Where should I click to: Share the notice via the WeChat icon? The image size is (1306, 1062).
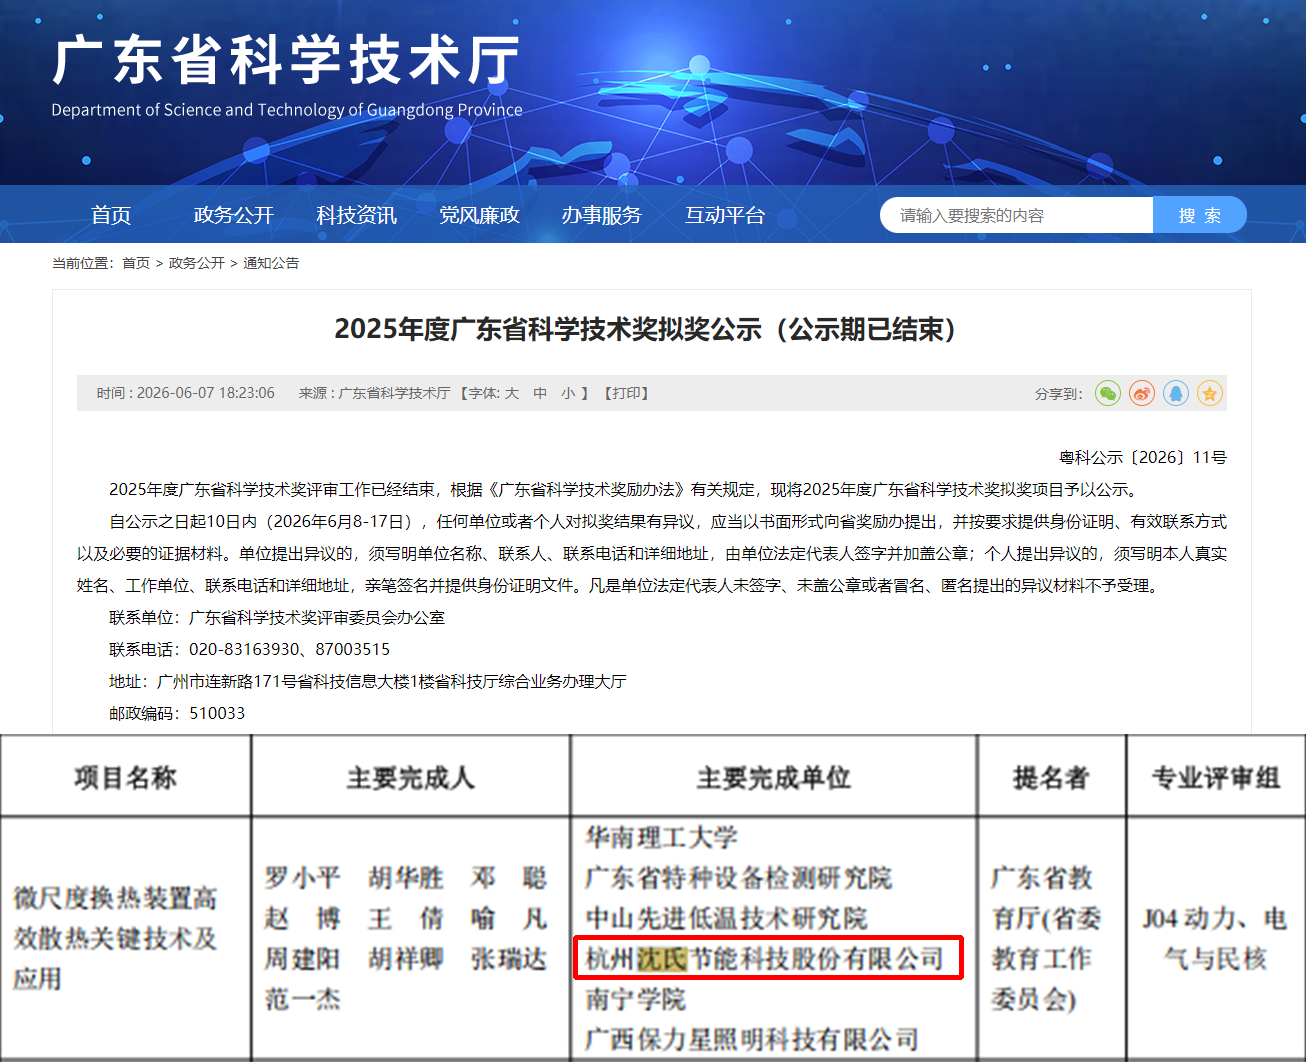(1108, 393)
